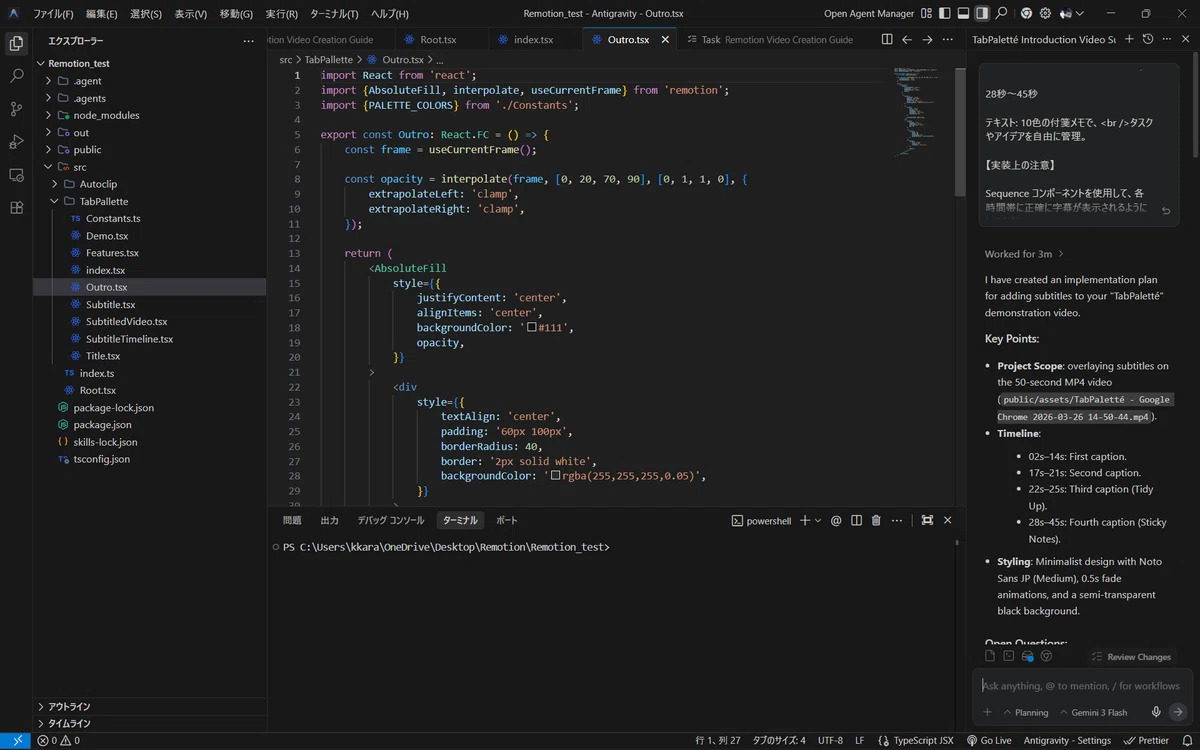Toggle the bottom panel visibility
Image resolution: width=1200 pixels, height=750 pixels.
963,14
